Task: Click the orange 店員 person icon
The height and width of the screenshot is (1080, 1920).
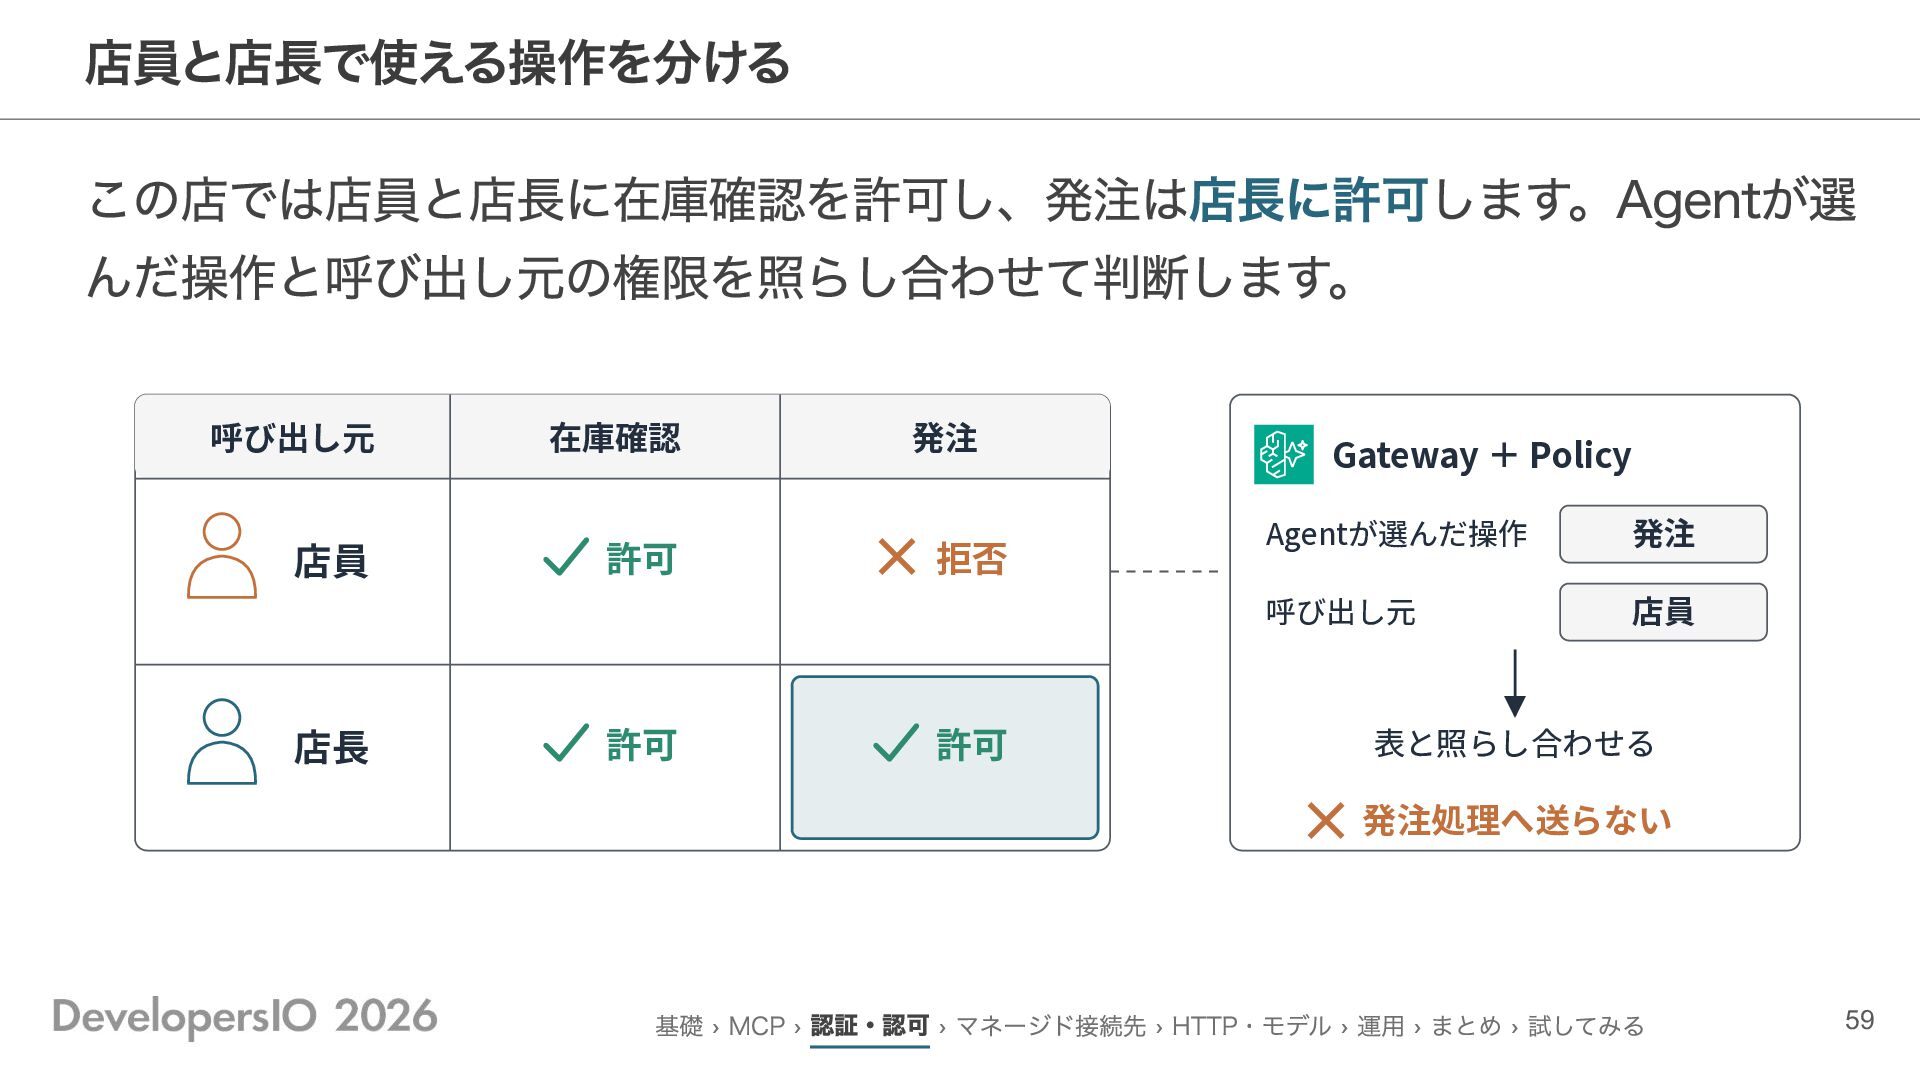Action: 222,556
